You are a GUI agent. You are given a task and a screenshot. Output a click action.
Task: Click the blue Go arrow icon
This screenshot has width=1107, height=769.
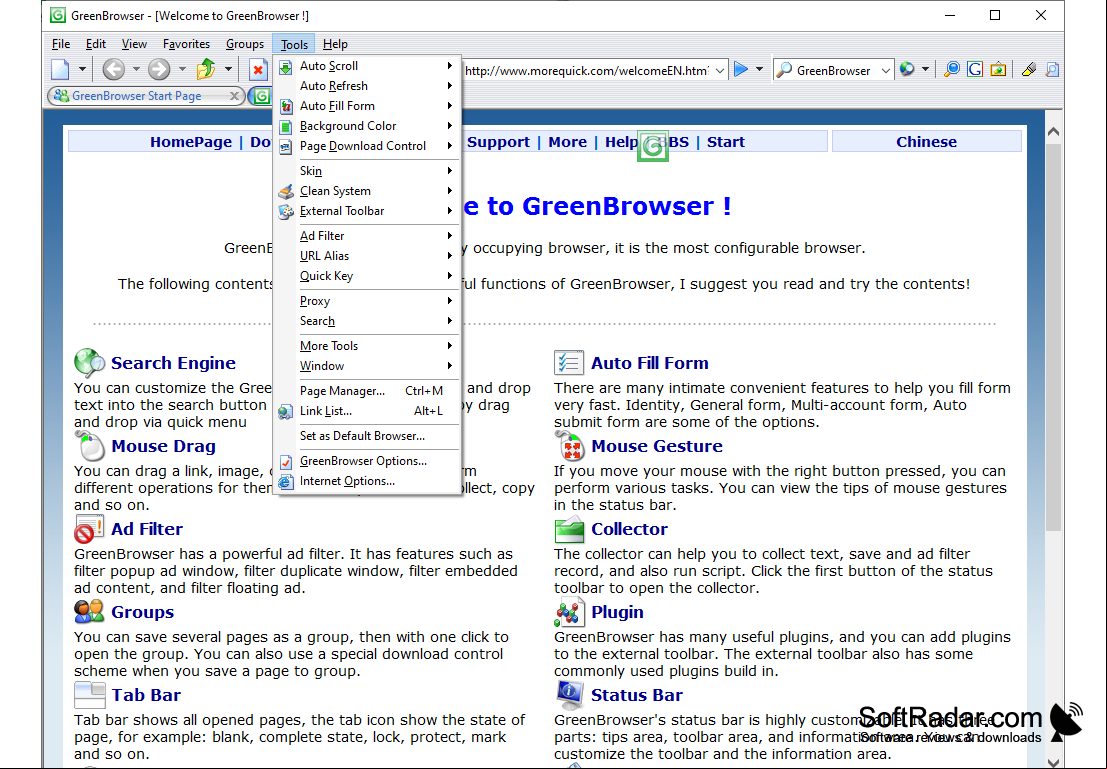(x=741, y=69)
